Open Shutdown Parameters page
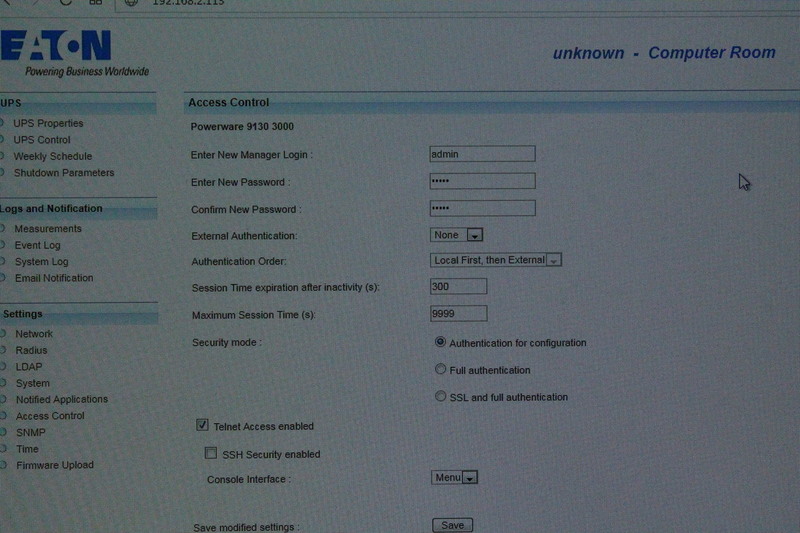Viewport: 800px width, 533px height. [x=64, y=173]
